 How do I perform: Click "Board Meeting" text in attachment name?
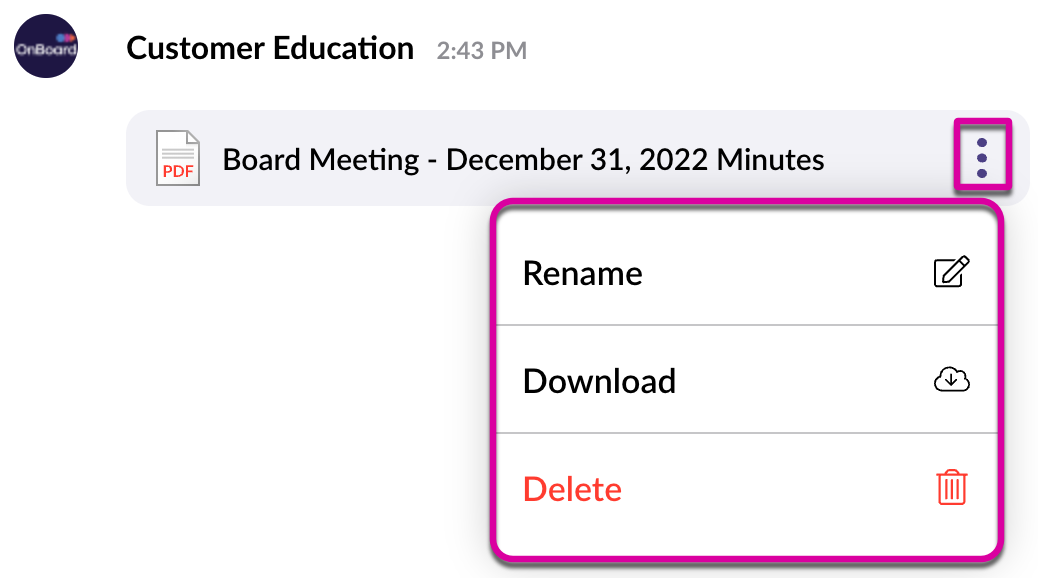[x=320, y=159]
